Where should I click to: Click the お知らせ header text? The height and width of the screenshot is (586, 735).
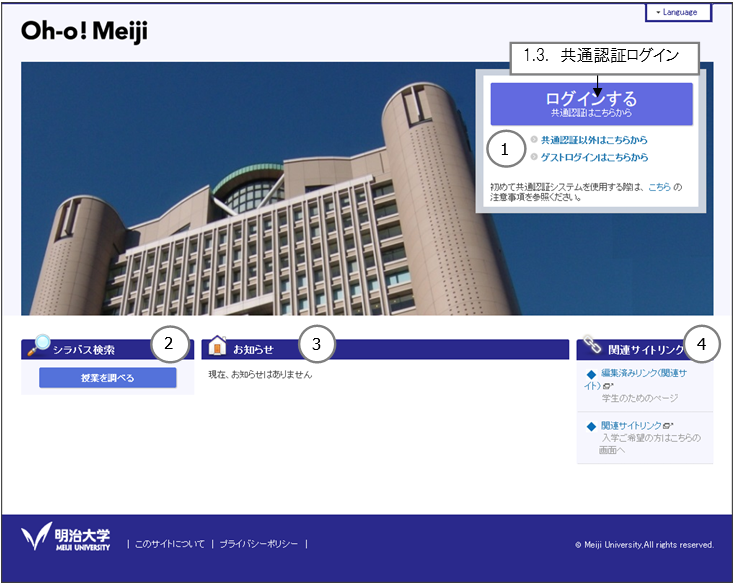click(254, 349)
